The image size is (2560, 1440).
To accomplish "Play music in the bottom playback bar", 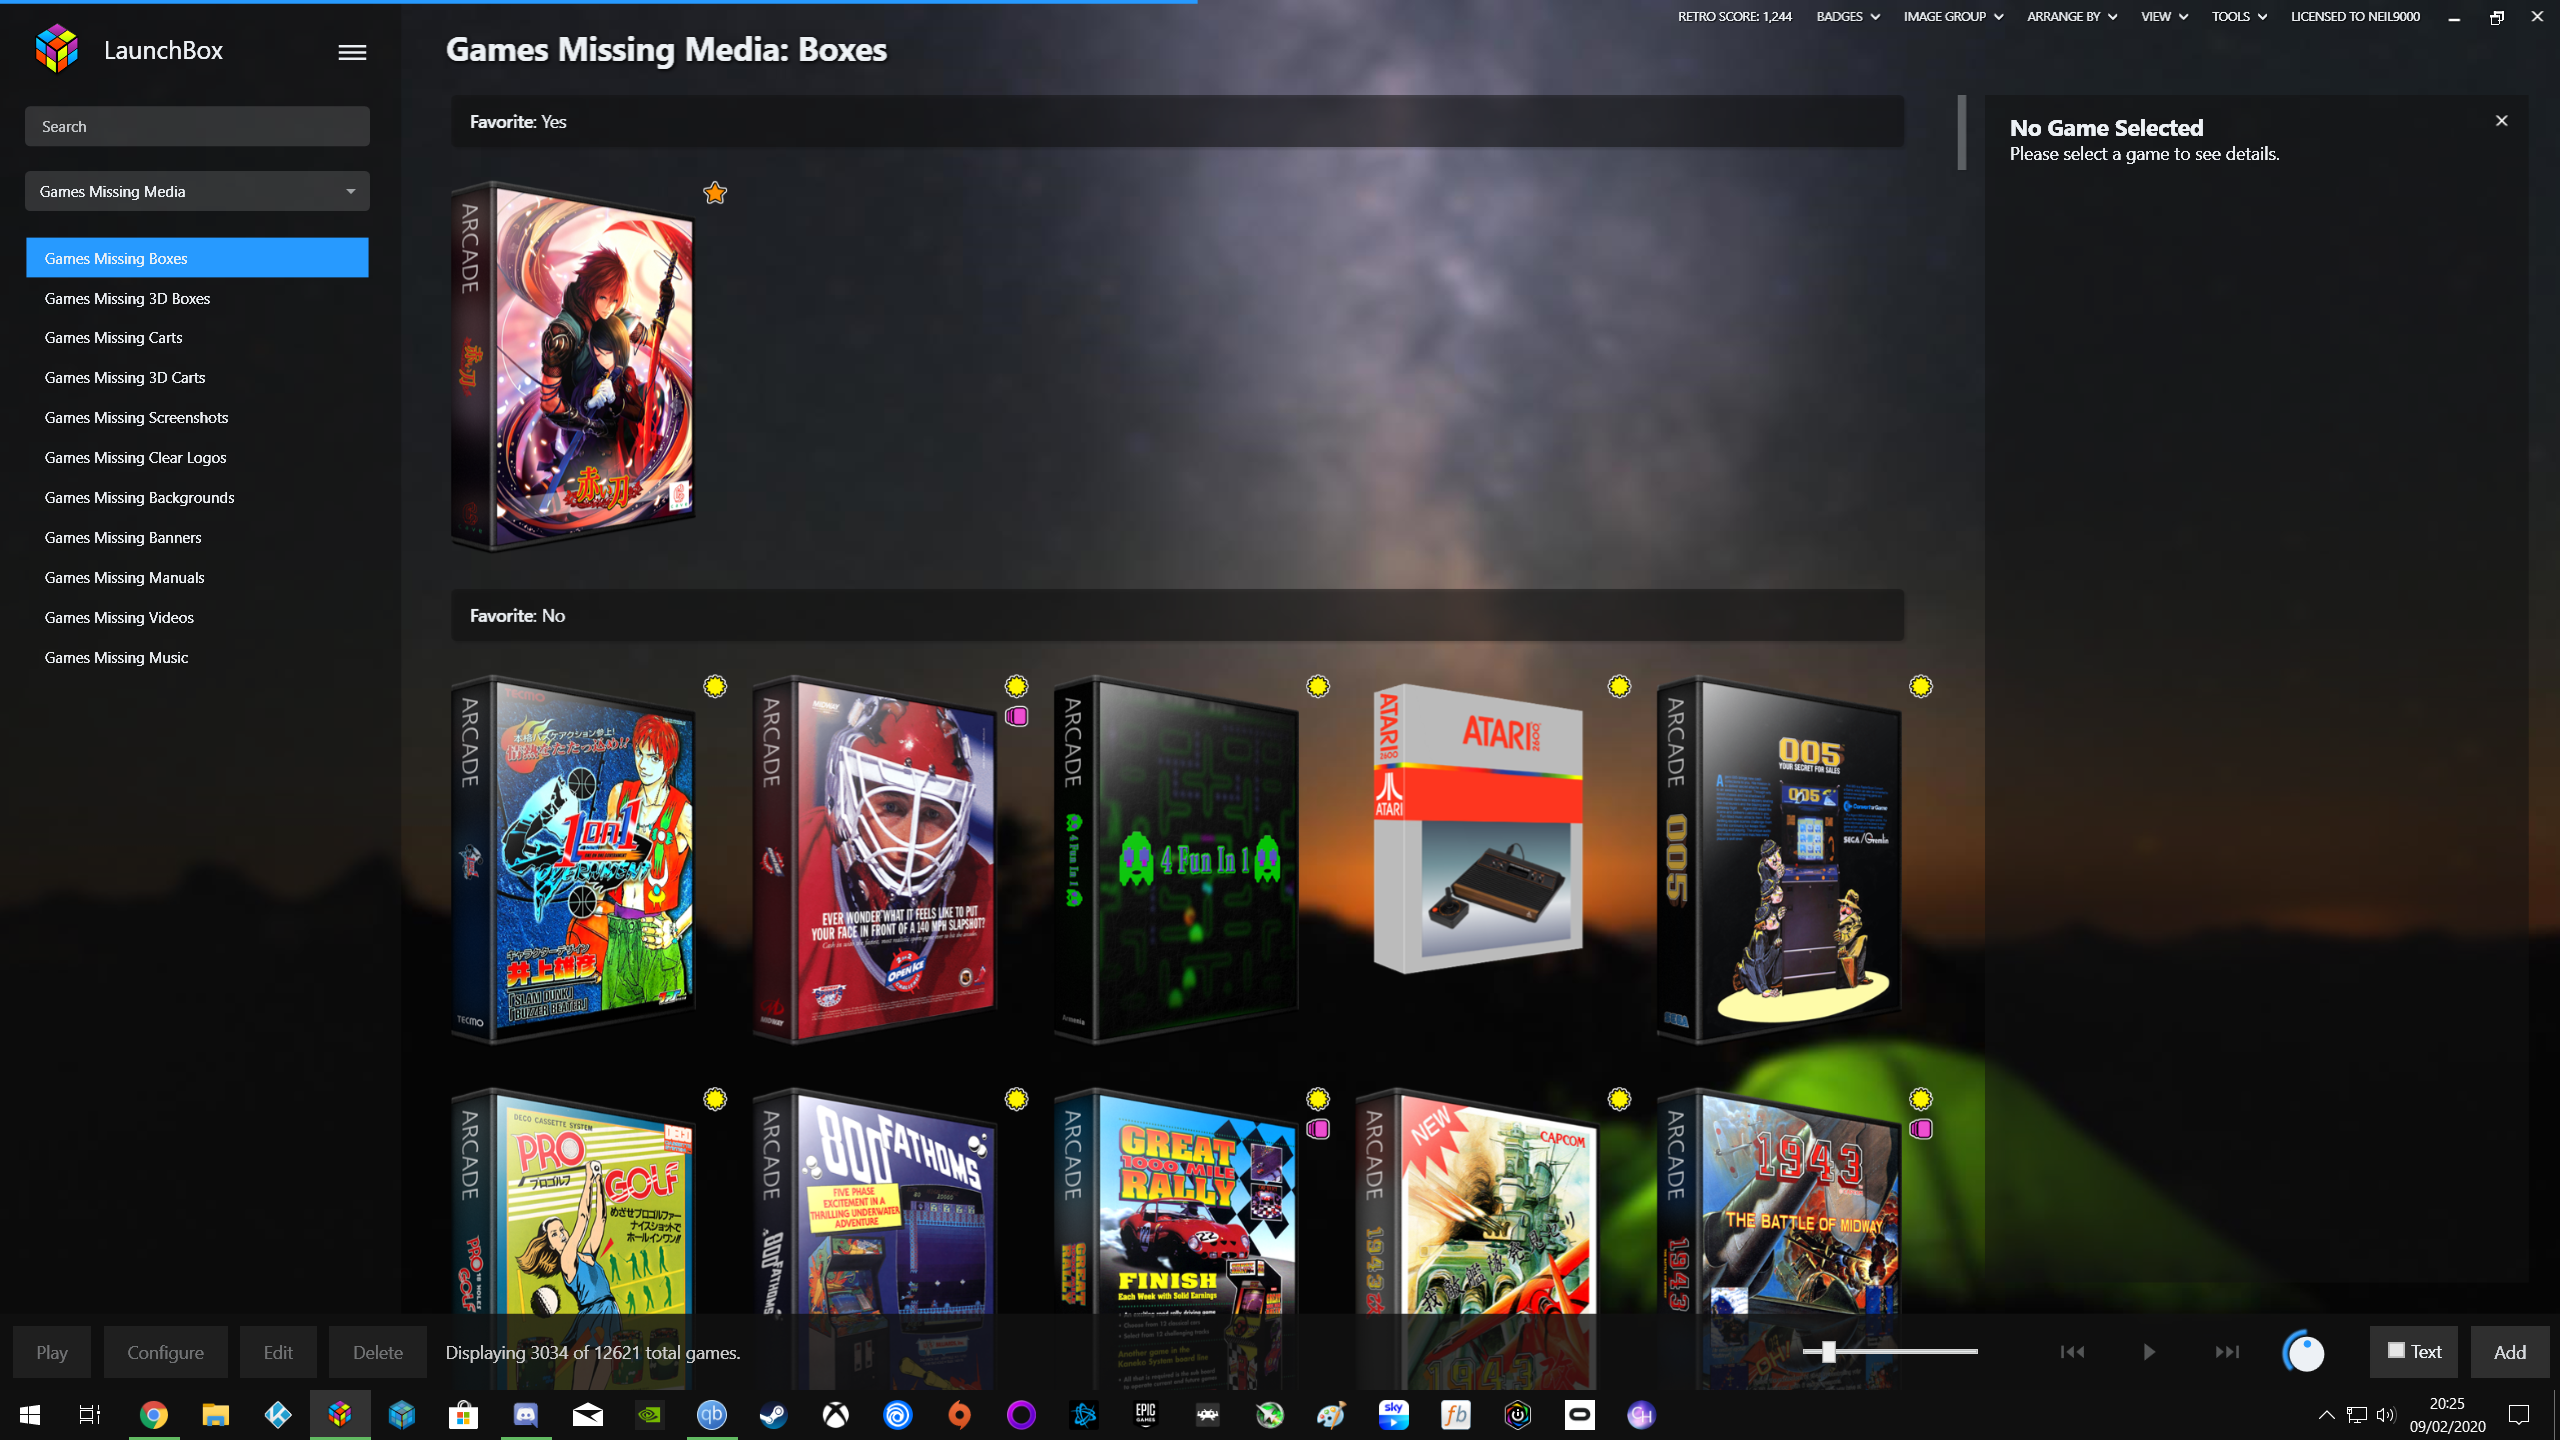I will pyautogui.click(x=2149, y=1352).
